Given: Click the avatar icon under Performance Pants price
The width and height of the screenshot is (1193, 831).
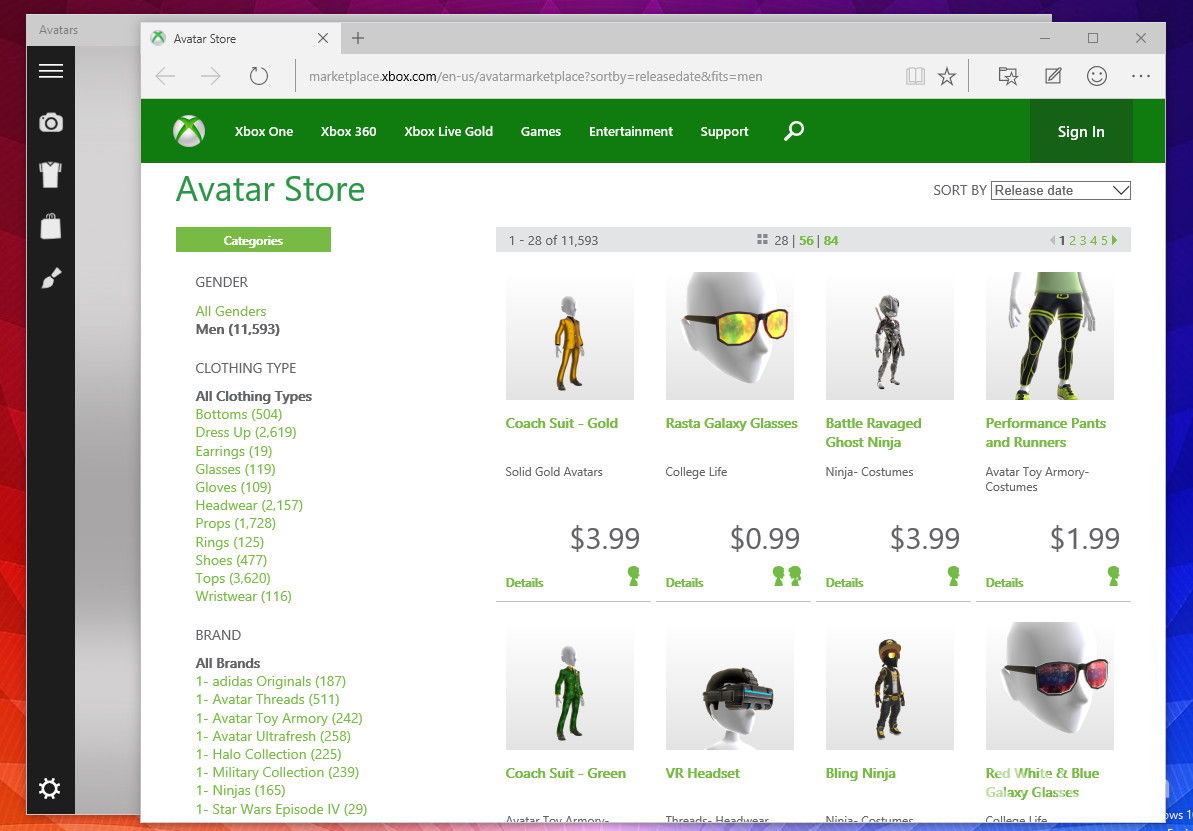Looking at the screenshot, I should coord(1113,576).
